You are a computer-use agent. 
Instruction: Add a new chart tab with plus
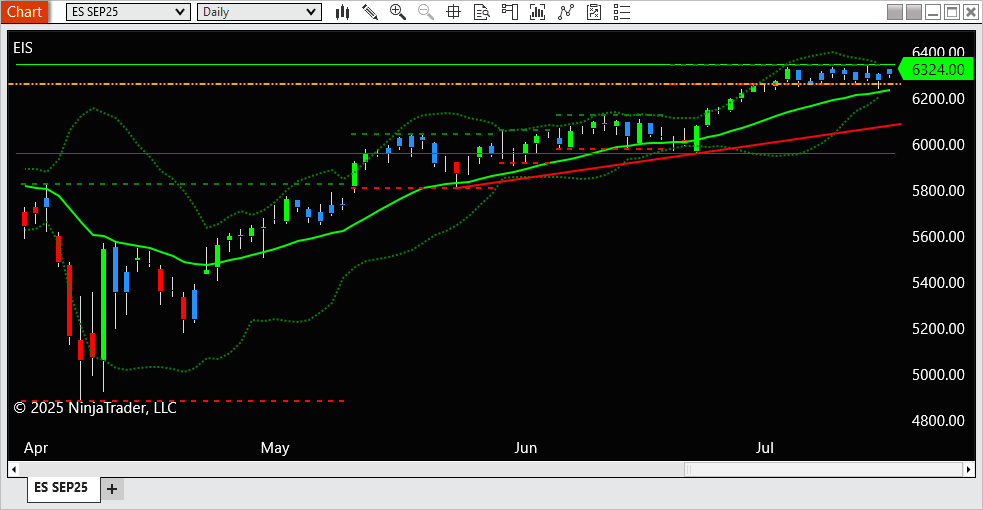click(112, 489)
